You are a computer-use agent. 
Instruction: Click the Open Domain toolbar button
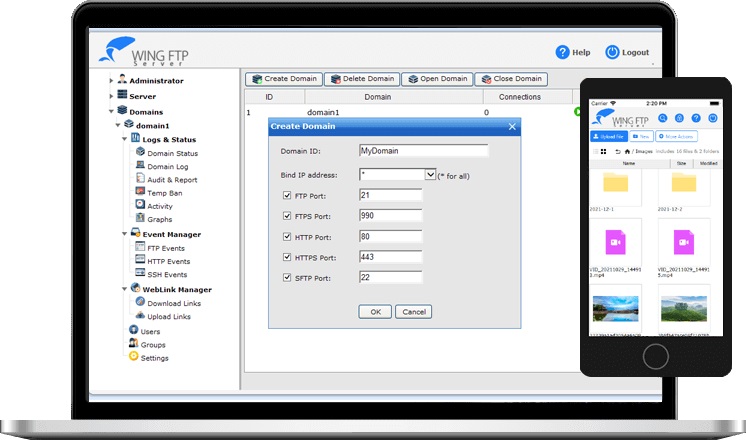(x=437, y=79)
